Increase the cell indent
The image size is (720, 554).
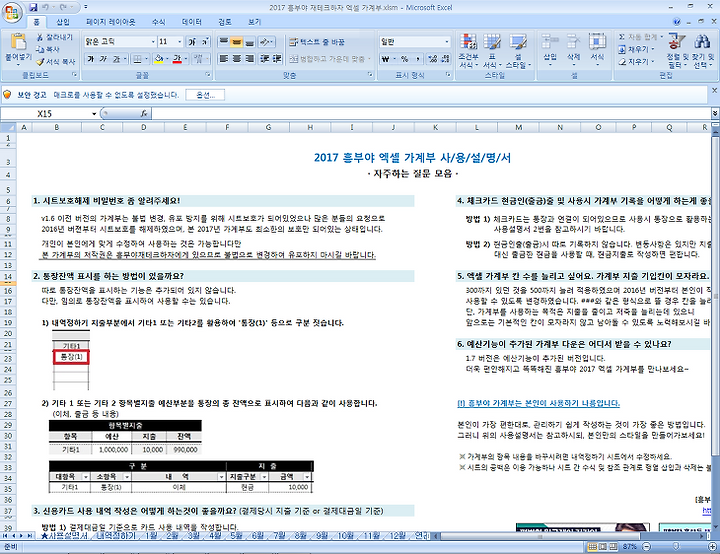[x=277, y=59]
